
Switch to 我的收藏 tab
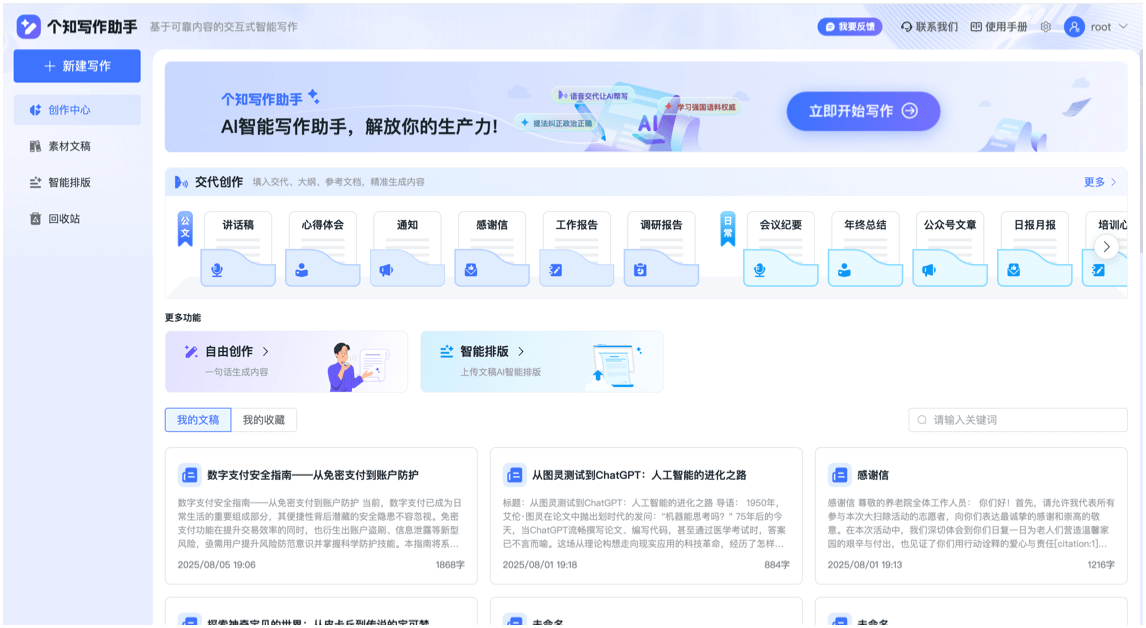264,420
